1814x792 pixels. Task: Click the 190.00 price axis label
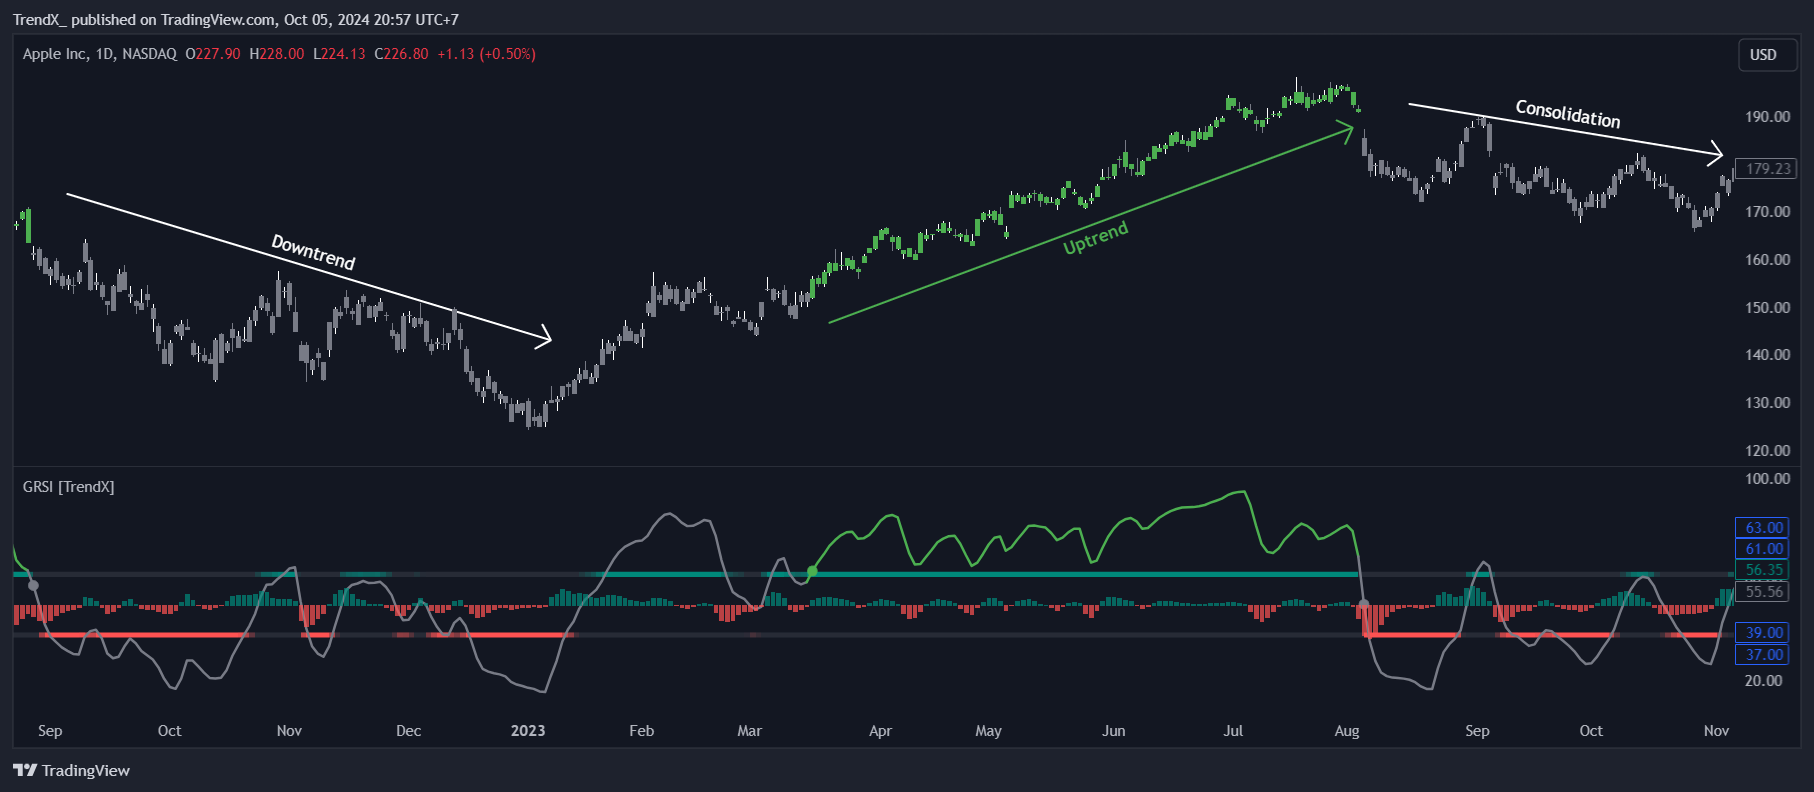click(1767, 116)
